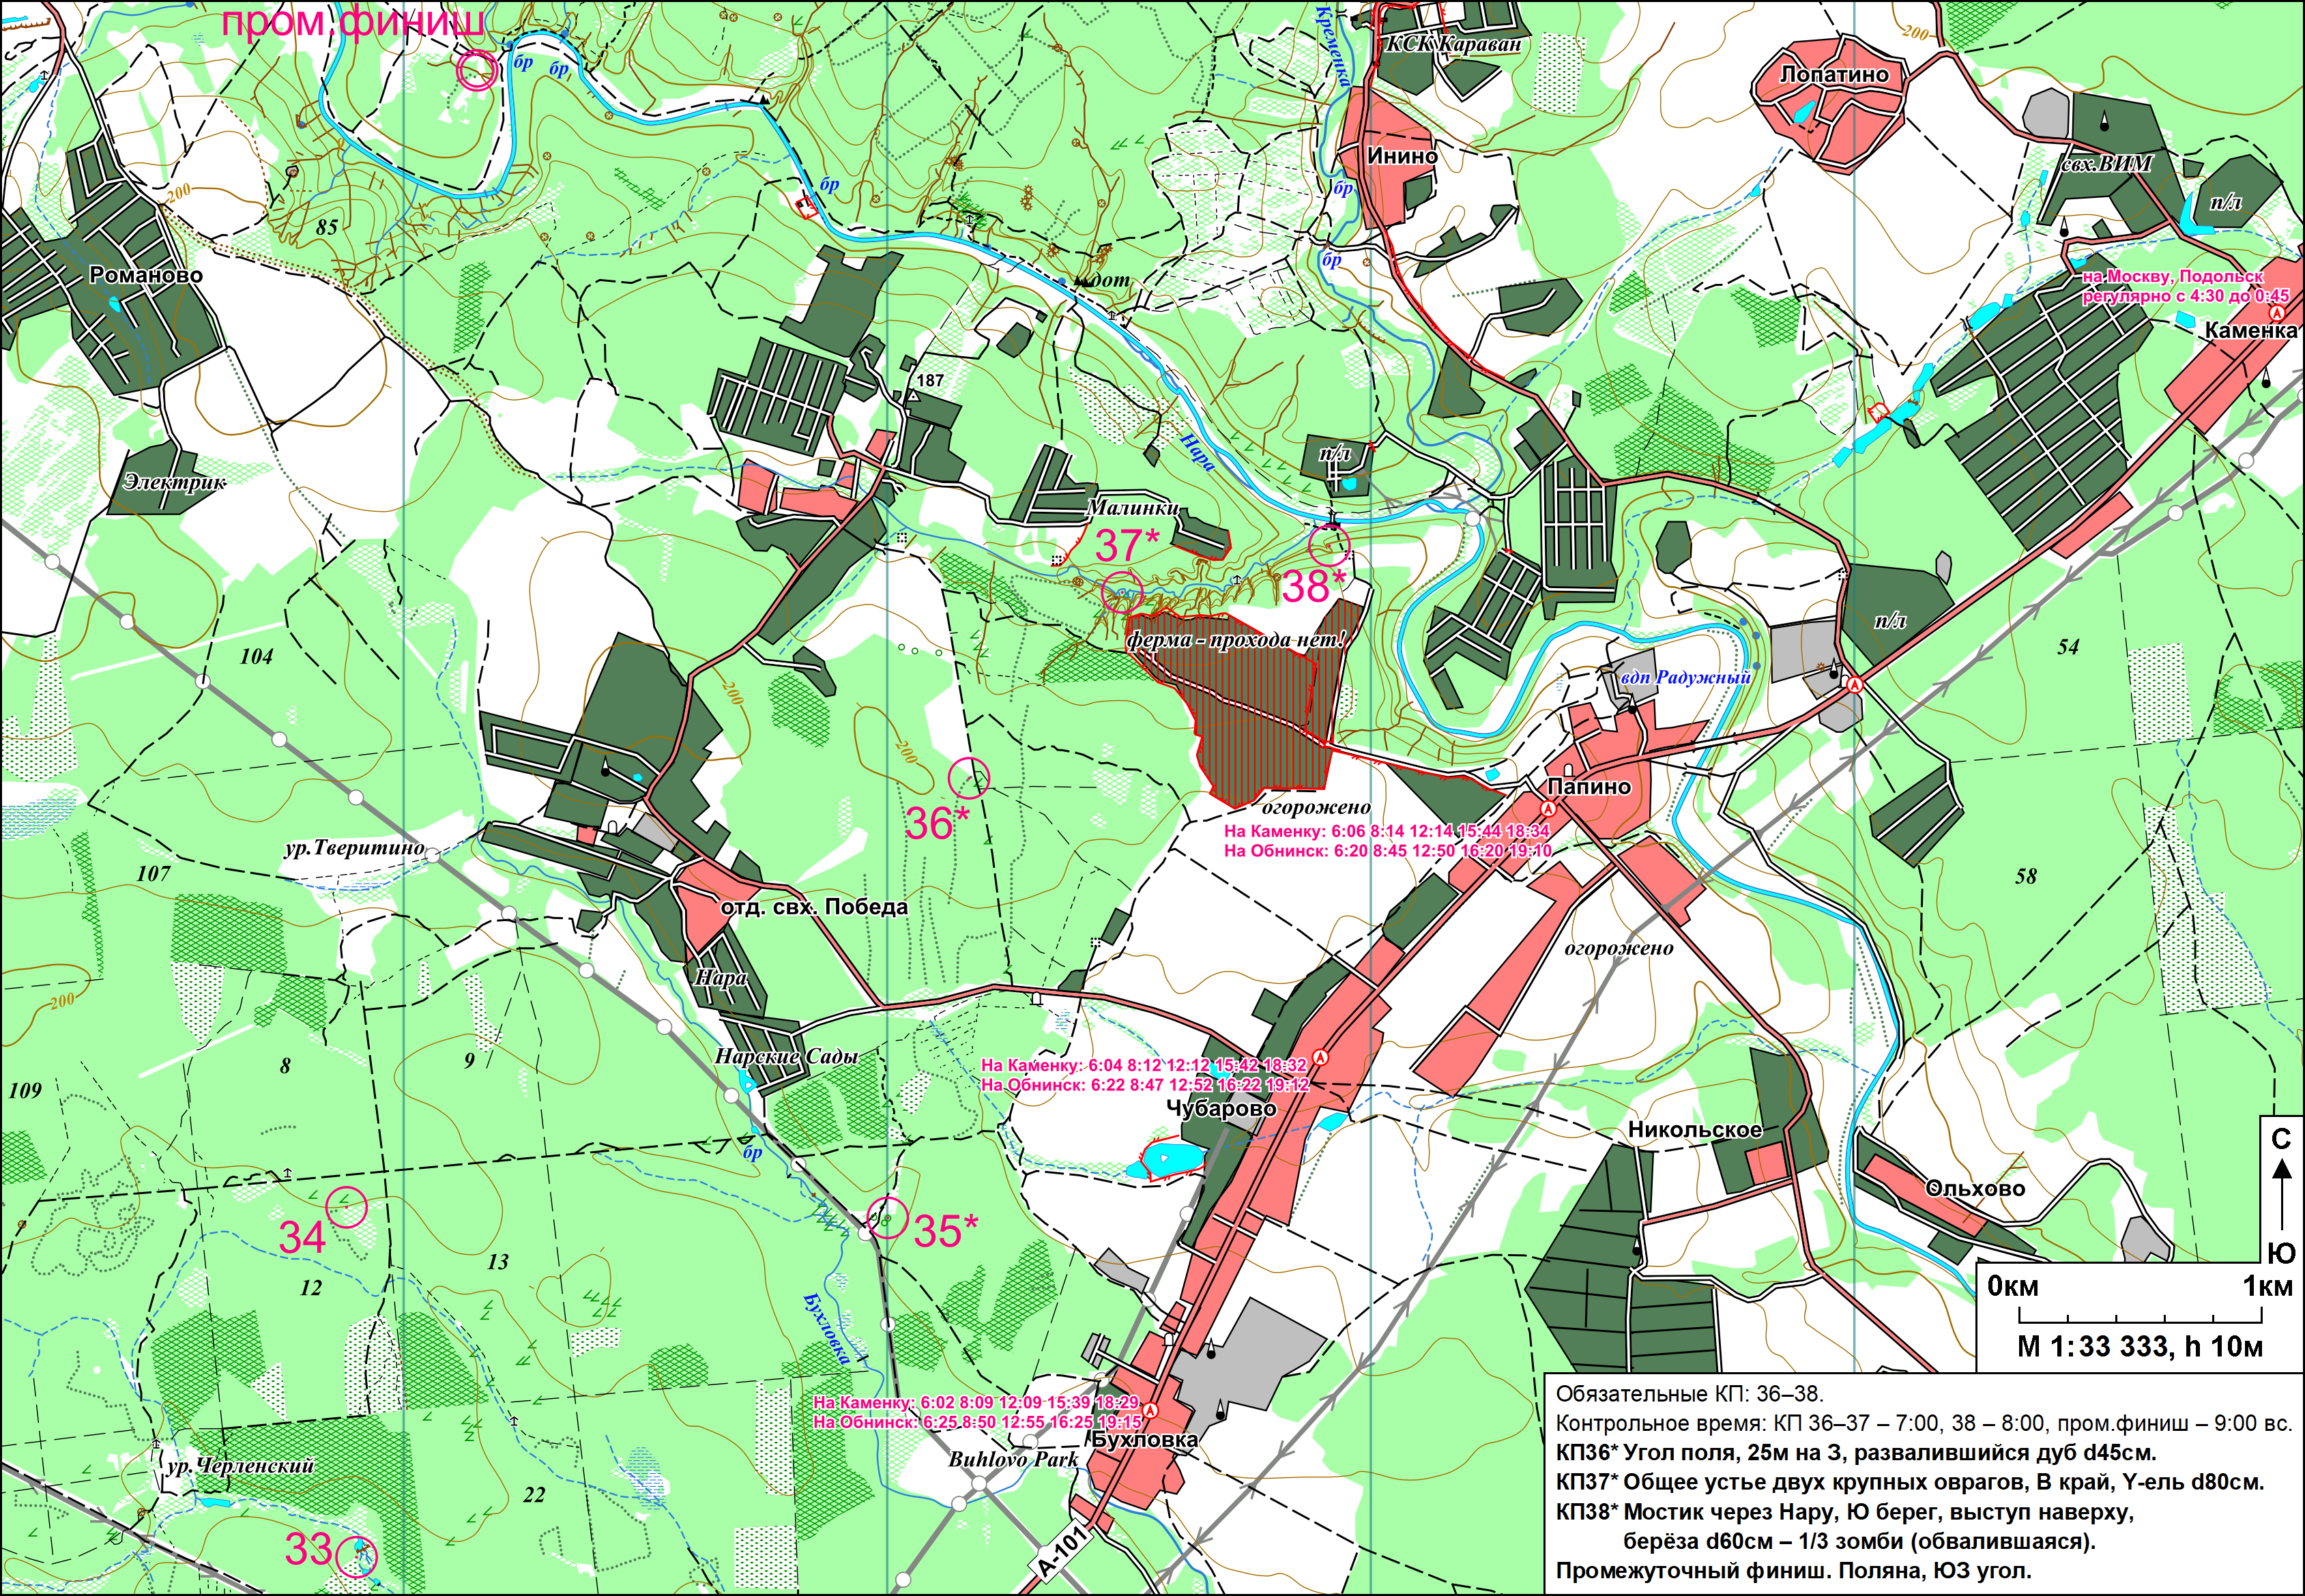This screenshot has width=2305, height=1596.
Task: Click the 187 elevation point mark
Action: pyautogui.click(x=912, y=396)
